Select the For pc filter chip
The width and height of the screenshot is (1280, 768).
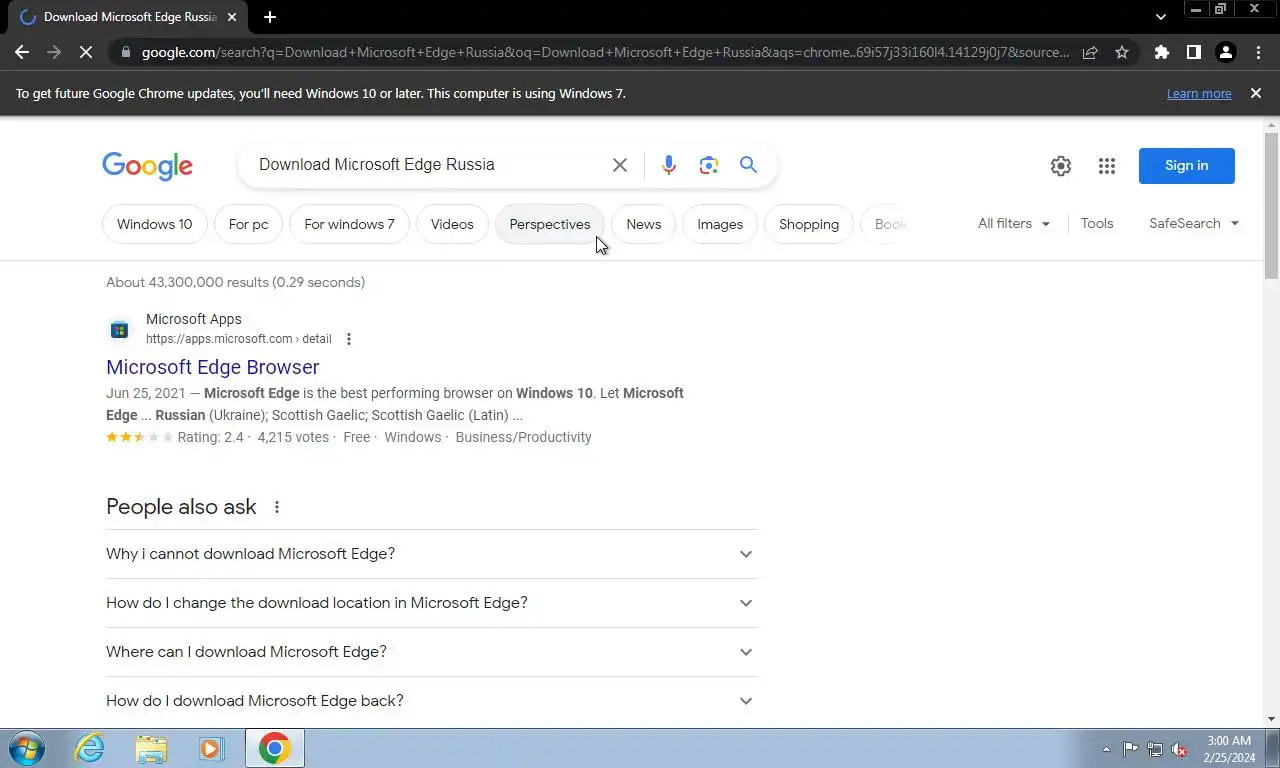coord(248,224)
